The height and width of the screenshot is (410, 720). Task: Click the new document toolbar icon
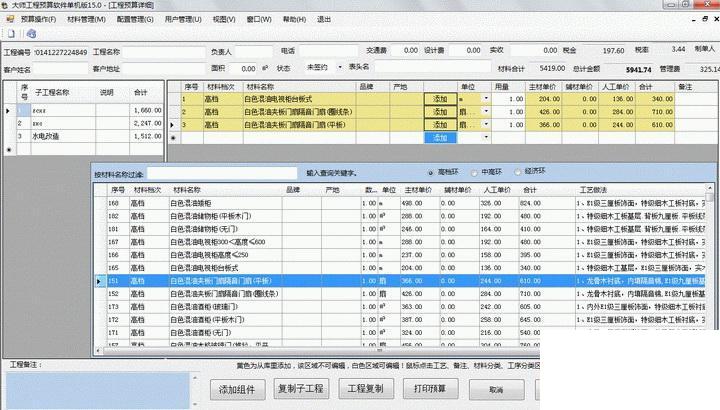point(11,34)
